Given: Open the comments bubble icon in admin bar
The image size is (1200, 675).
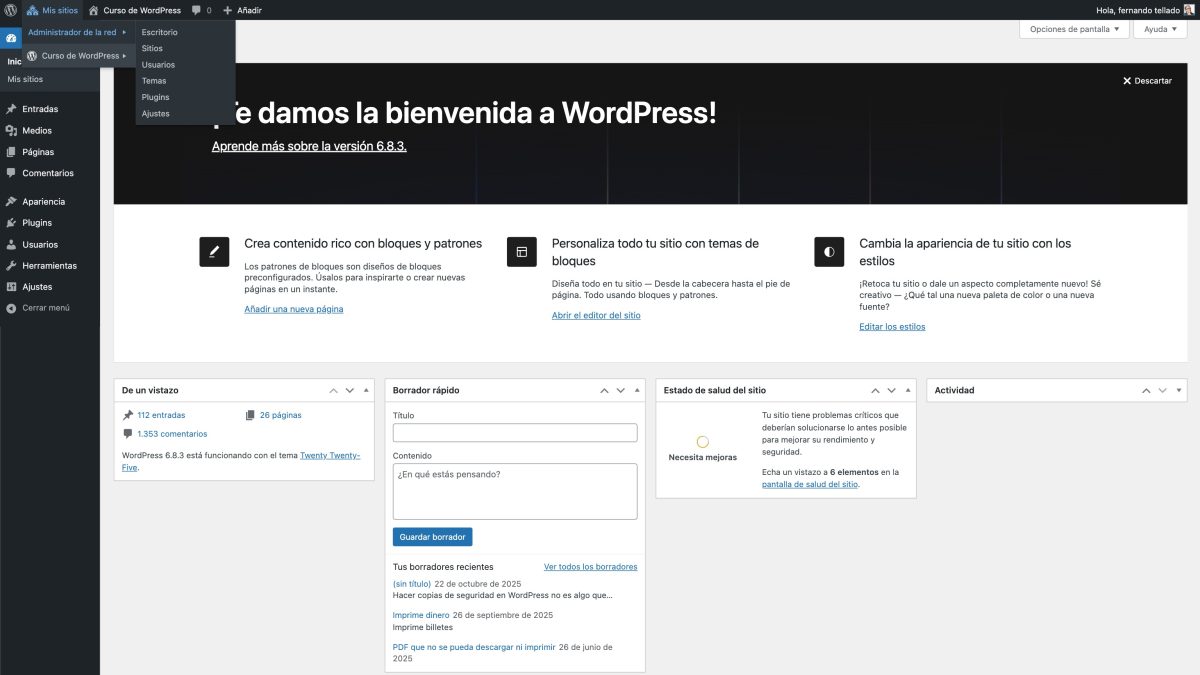Looking at the screenshot, I should click(x=197, y=10).
